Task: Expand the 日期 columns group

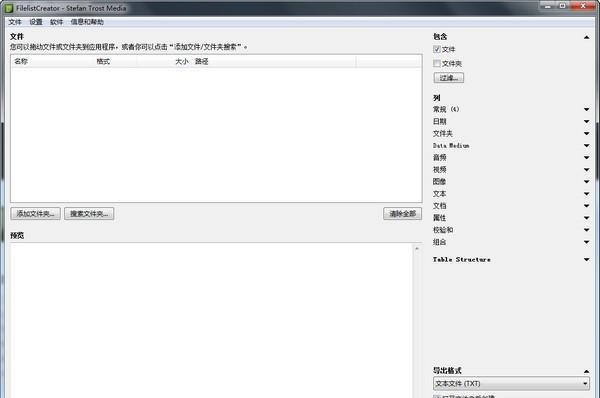Action: [x=586, y=122]
